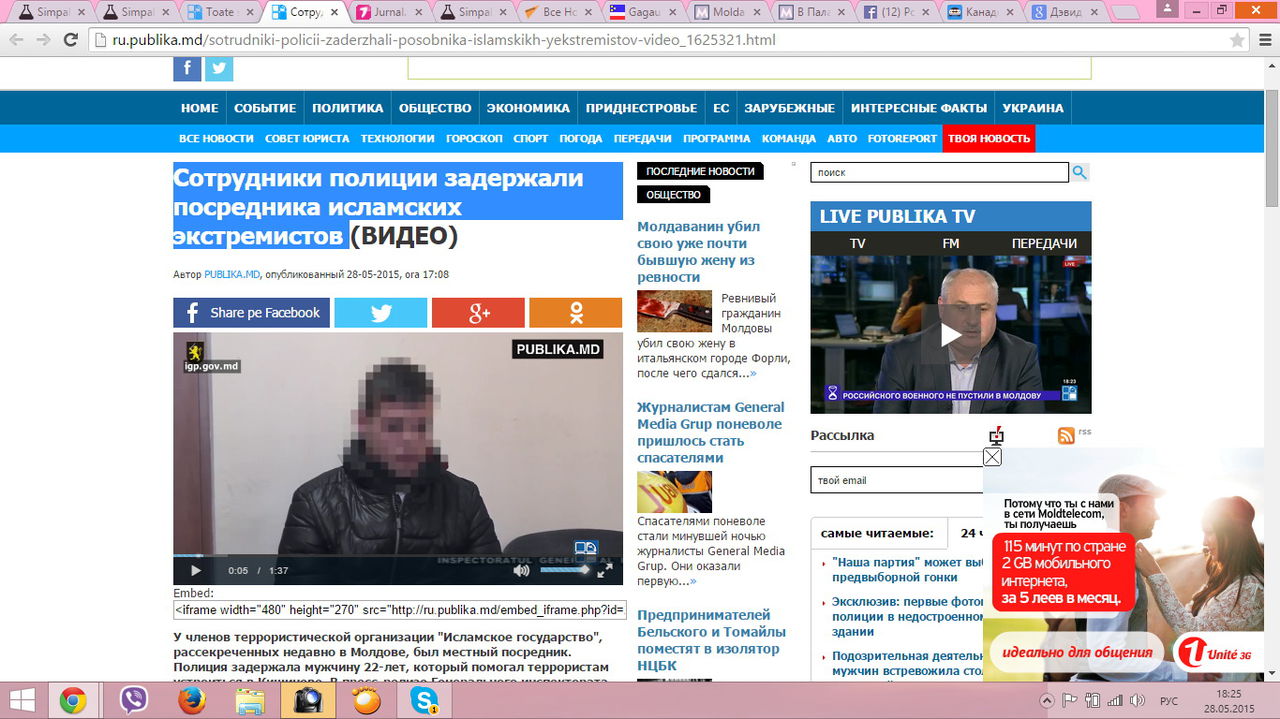
Task: Click ТВОЯ НОВОСТЬ red button
Action: (x=989, y=138)
